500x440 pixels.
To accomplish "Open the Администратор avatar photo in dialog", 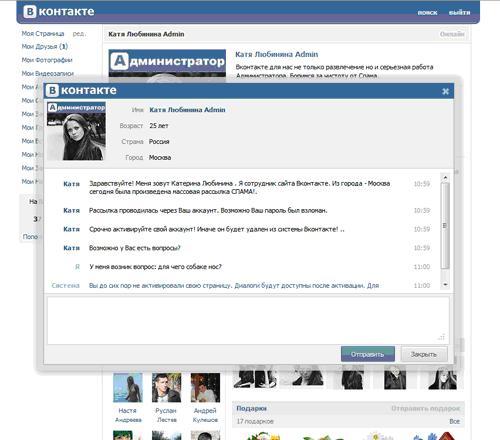I will click(x=76, y=131).
